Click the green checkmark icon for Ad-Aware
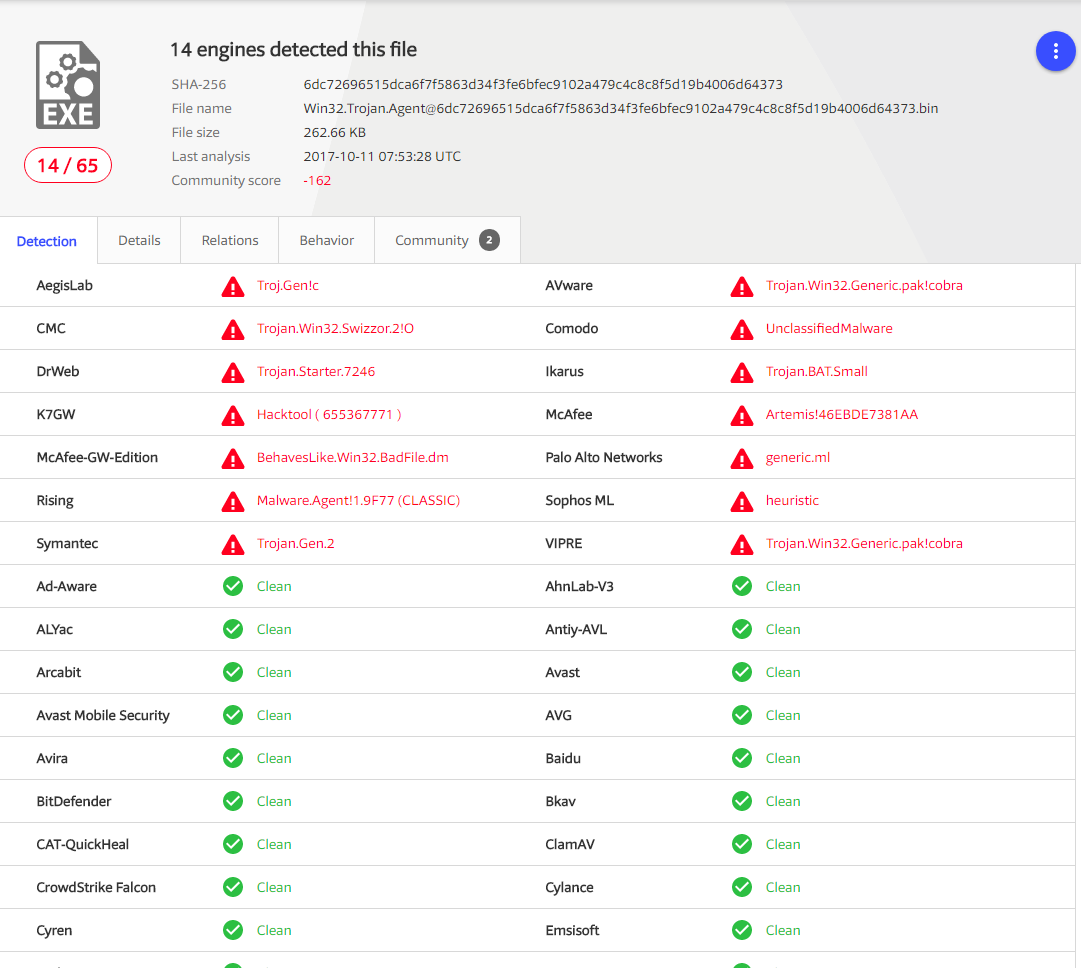 coord(233,586)
